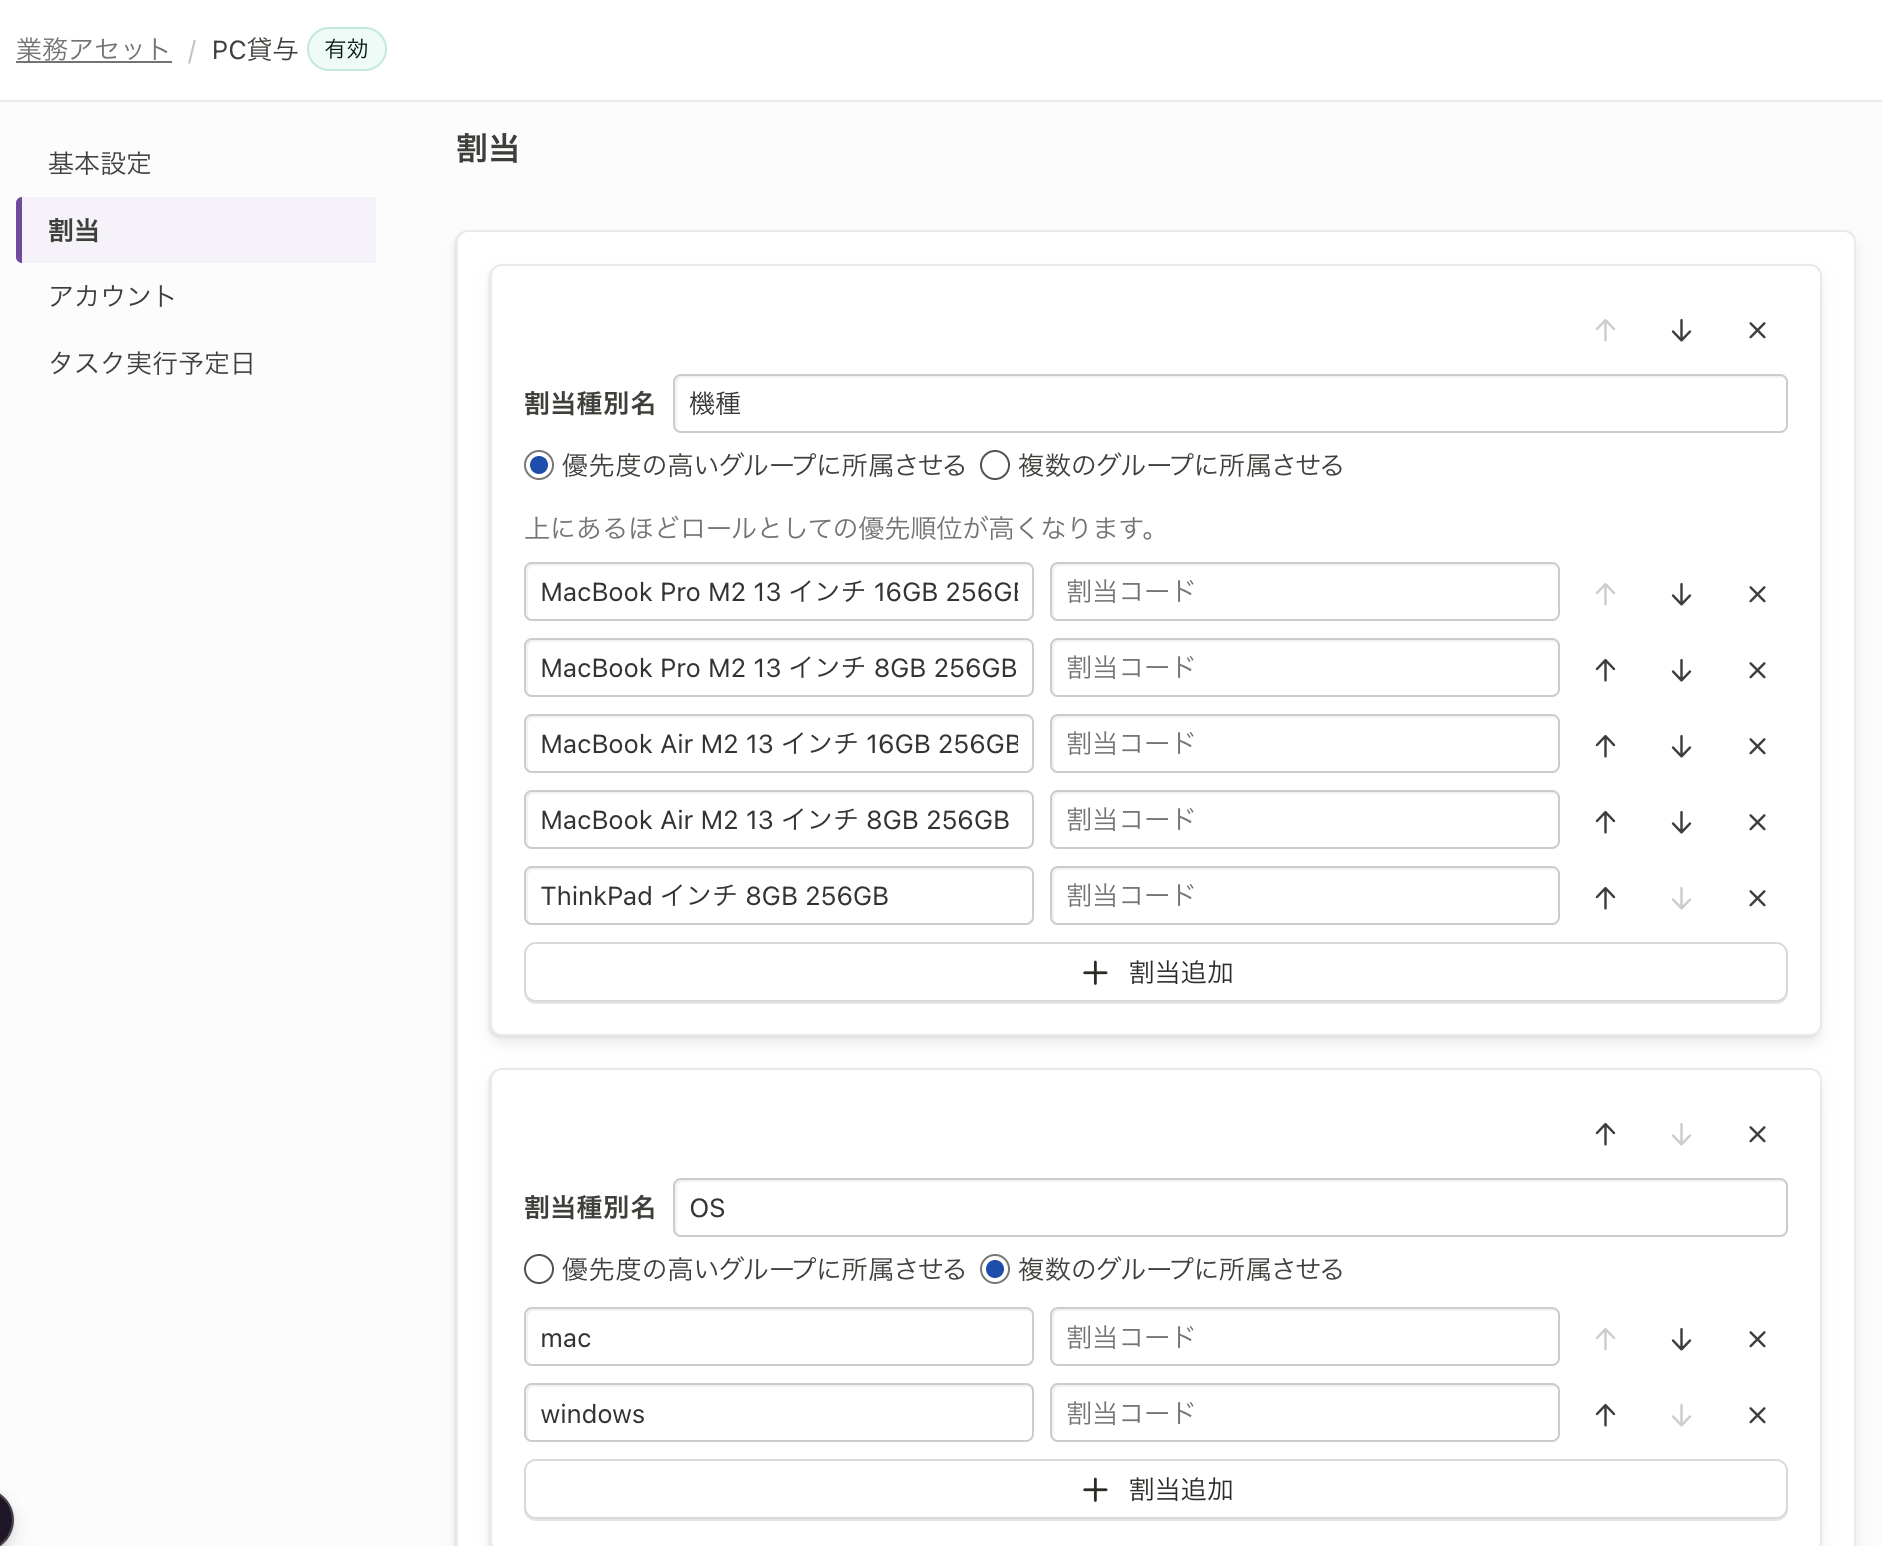This screenshot has width=1882, height=1546.
Task: Move MacBook Air M2 16GB row down
Action: (1681, 746)
